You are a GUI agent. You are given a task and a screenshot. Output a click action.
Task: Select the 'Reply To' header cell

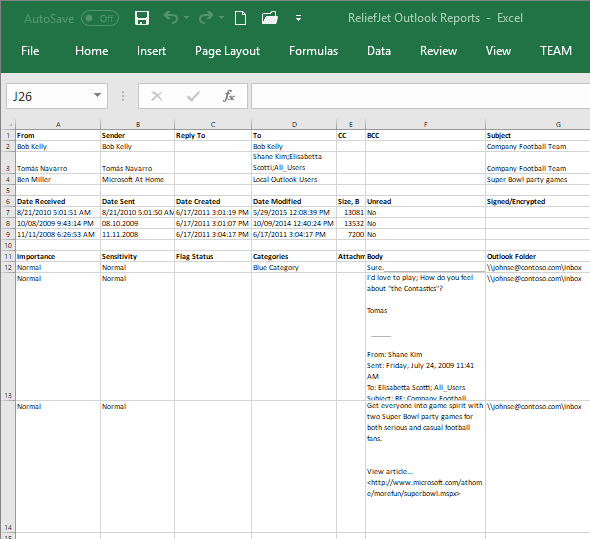coord(213,136)
